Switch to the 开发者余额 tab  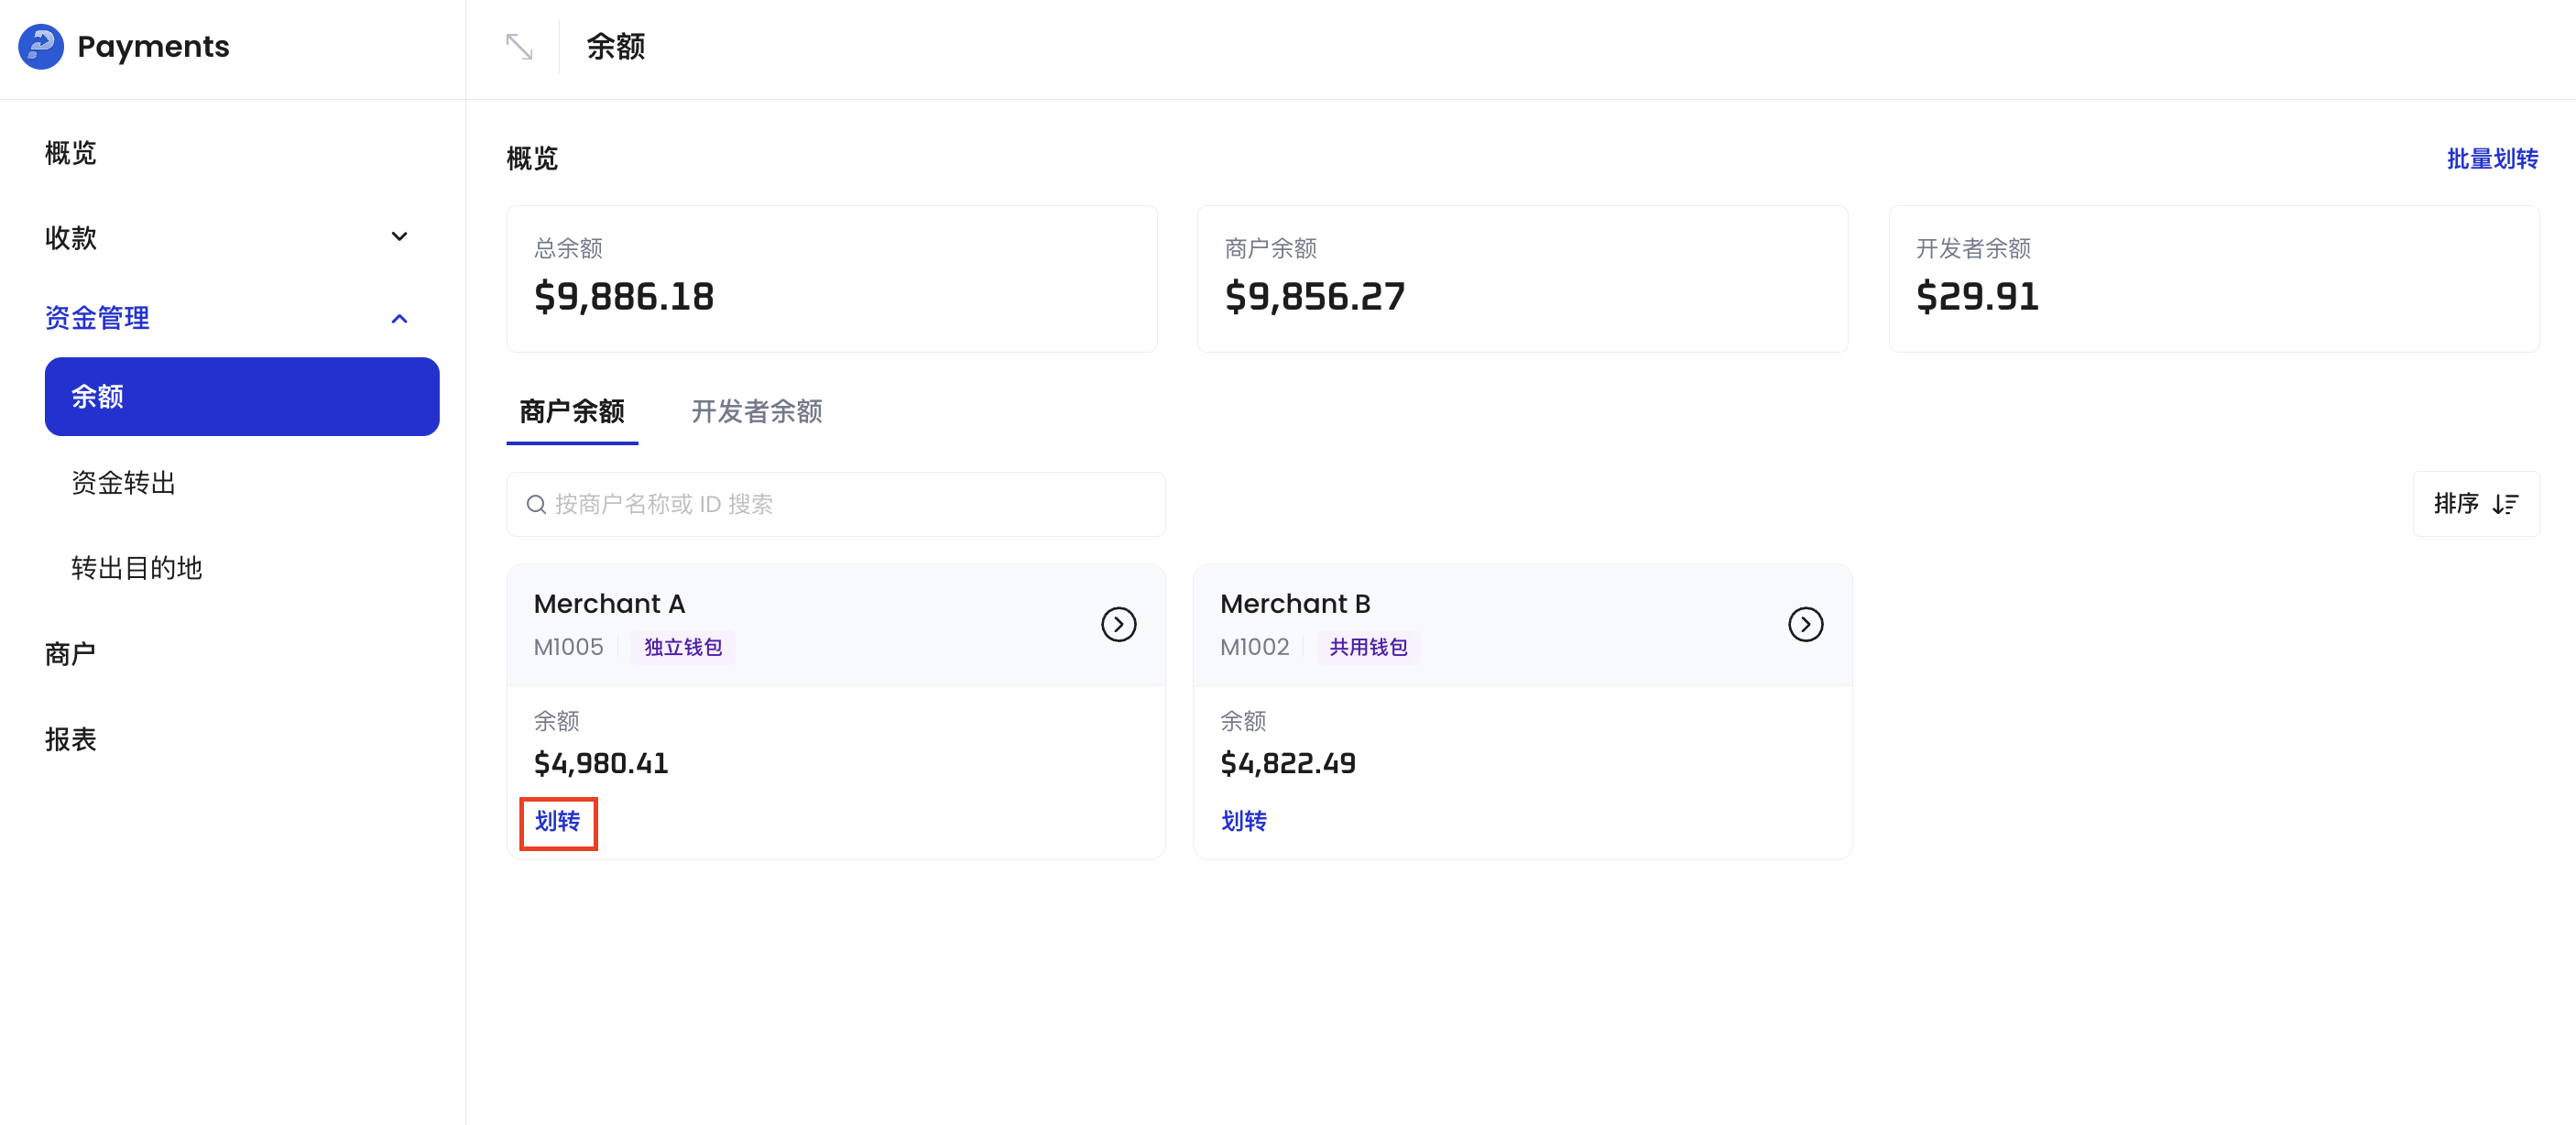[756, 412]
